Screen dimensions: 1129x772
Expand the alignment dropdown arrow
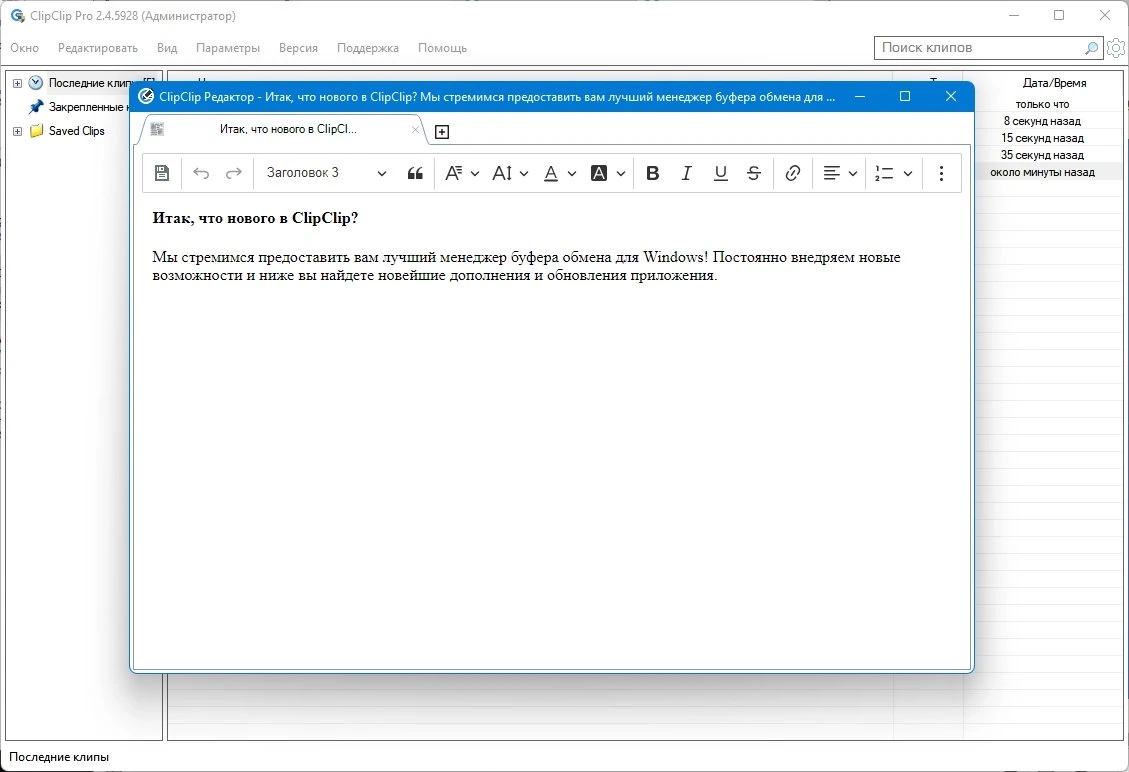pos(853,174)
